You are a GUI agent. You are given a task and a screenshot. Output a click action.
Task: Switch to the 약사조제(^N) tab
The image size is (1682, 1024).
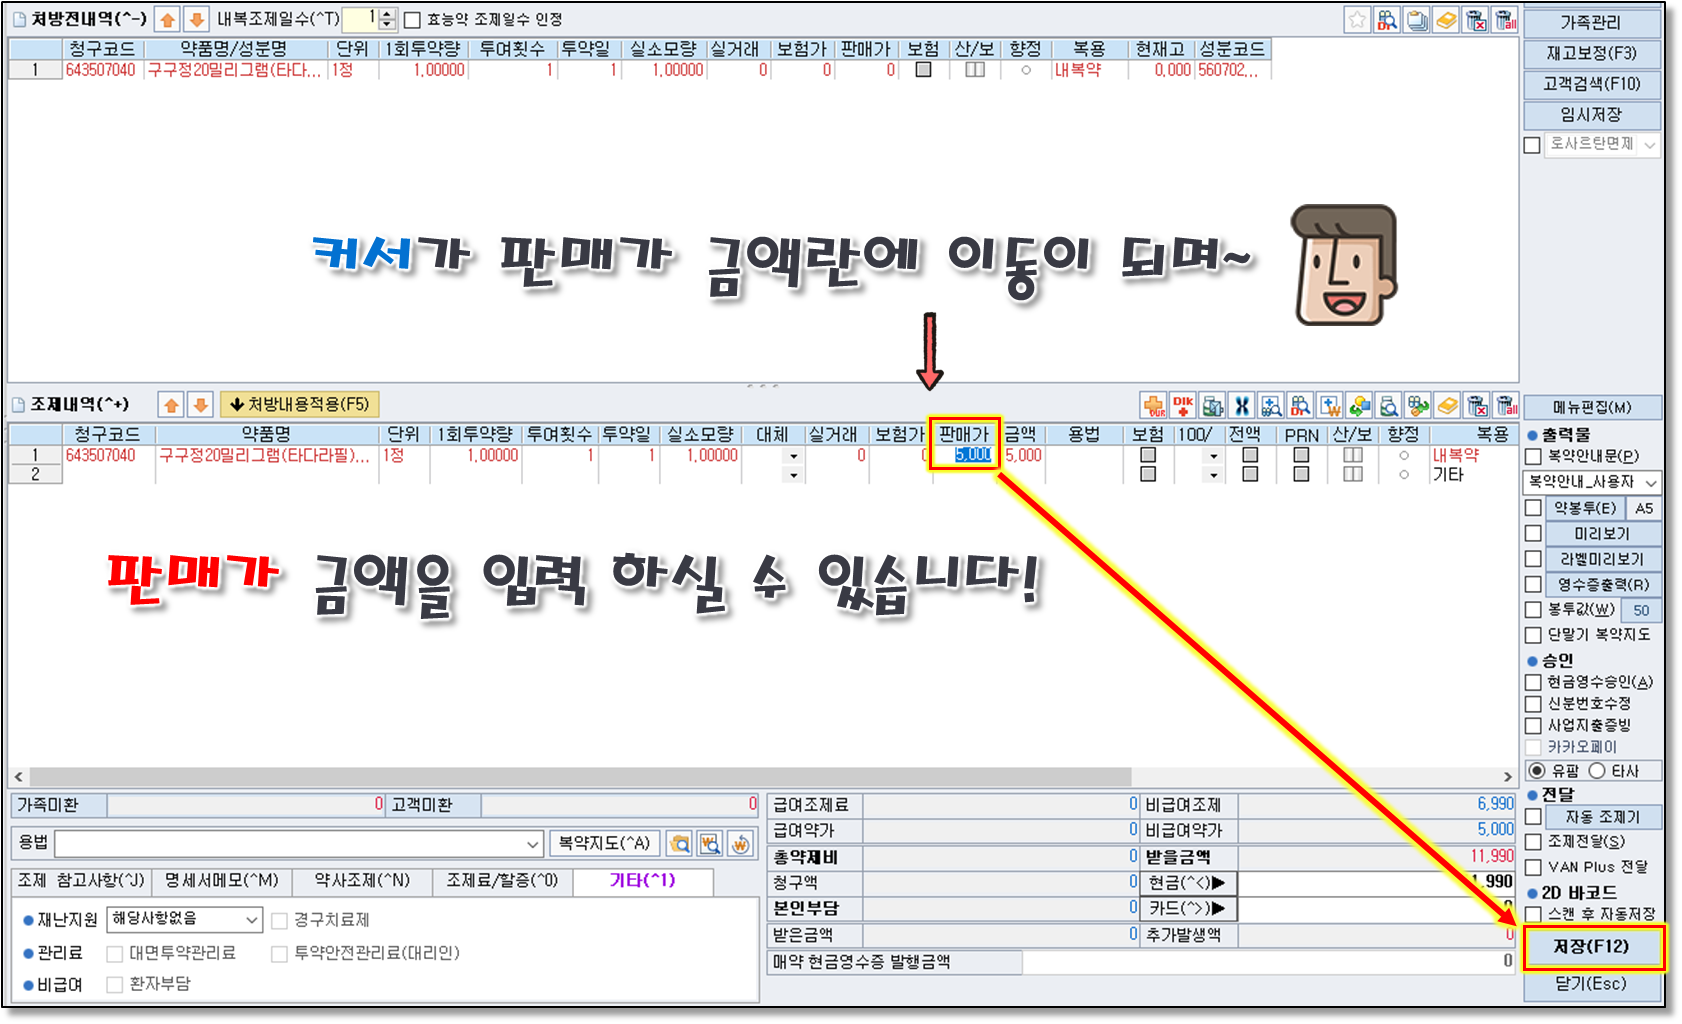point(362,881)
